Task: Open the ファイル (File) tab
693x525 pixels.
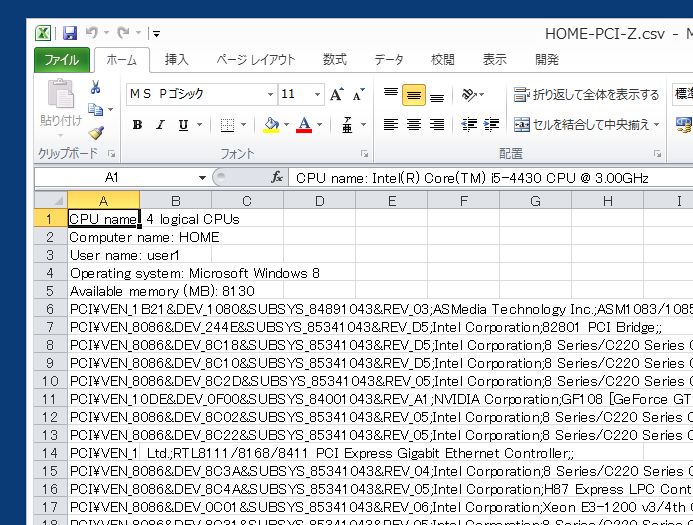Action: point(61,60)
